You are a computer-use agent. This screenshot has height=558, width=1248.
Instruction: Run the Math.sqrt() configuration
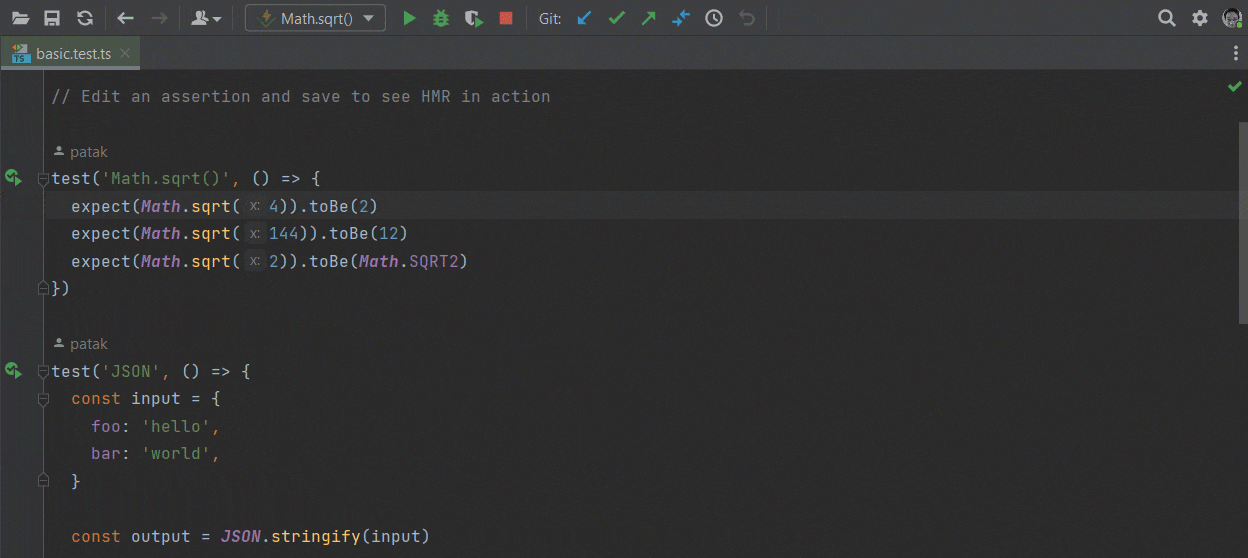point(408,18)
